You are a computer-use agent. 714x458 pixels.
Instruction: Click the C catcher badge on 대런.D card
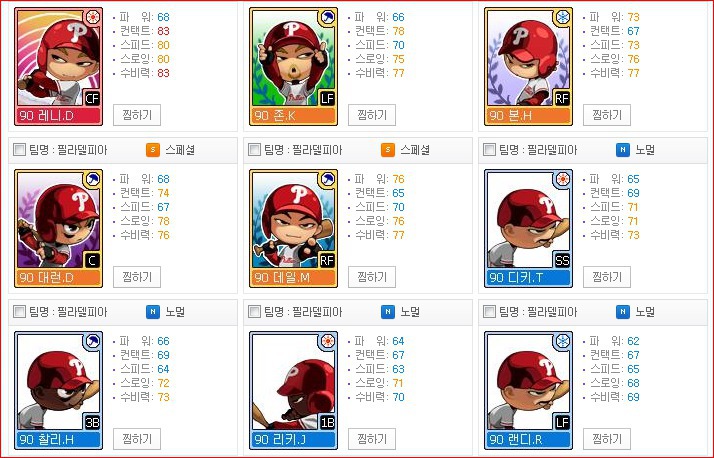[x=92, y=260]
